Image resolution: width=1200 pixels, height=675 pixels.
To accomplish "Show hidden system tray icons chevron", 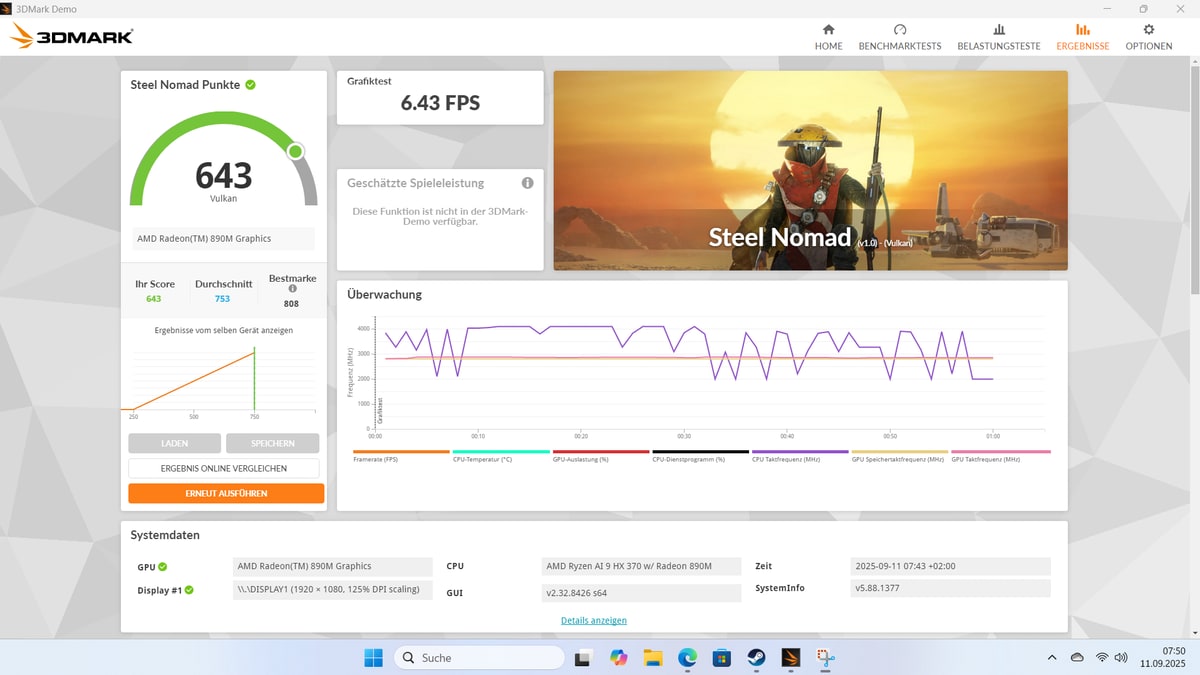I will click(x=1051, y=658).
